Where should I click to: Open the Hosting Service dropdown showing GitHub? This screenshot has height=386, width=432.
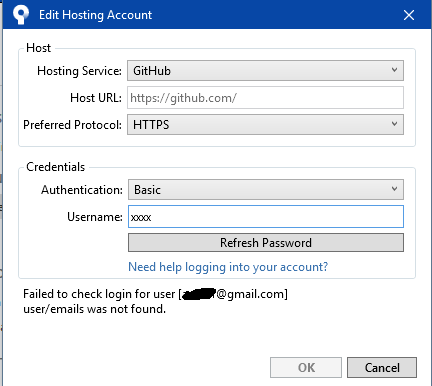[265, 71]
